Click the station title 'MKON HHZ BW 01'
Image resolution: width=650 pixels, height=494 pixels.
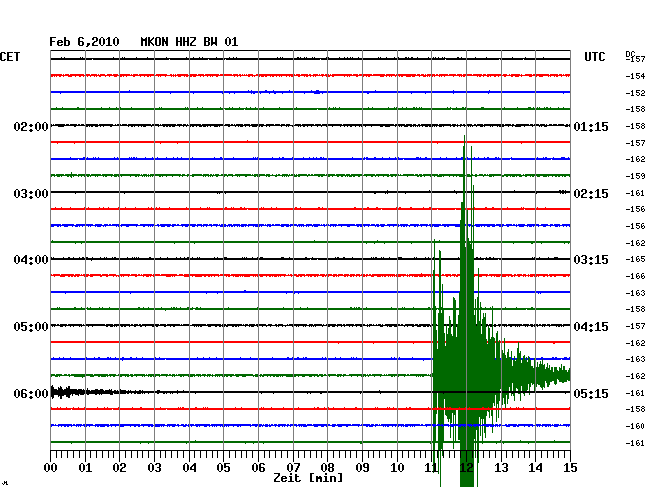[x=189, y=42]
